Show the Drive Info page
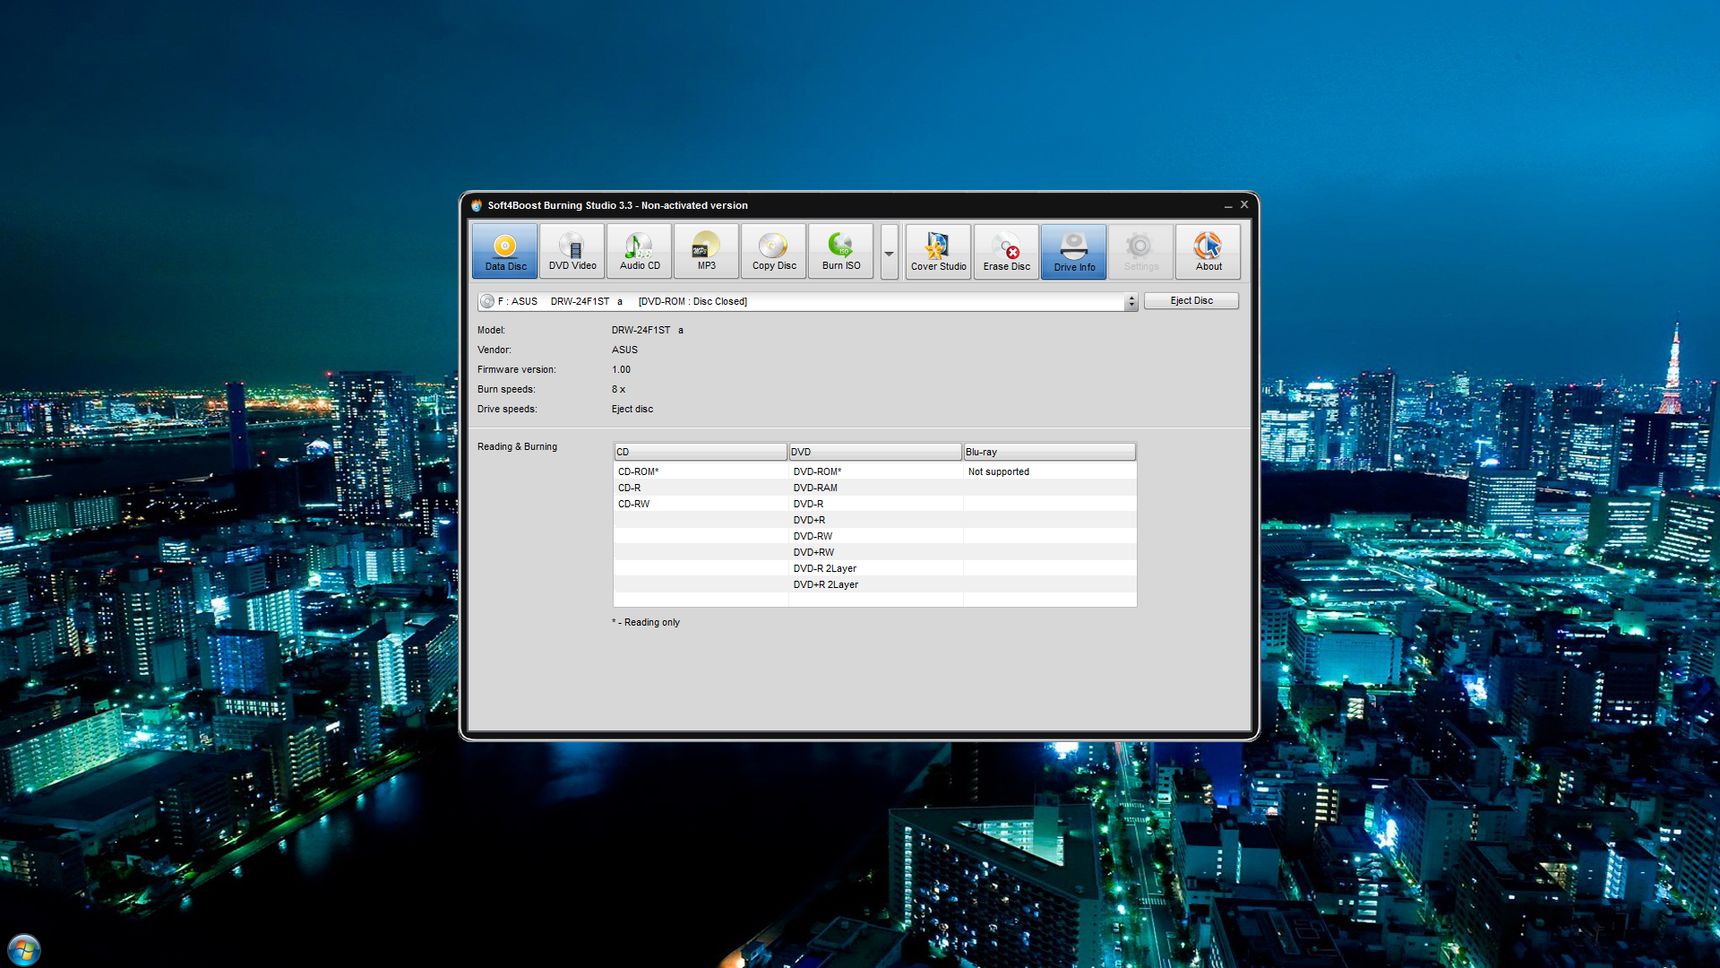The height and width of the screenshot is (968, 1720). click(x=1074, y=251)
